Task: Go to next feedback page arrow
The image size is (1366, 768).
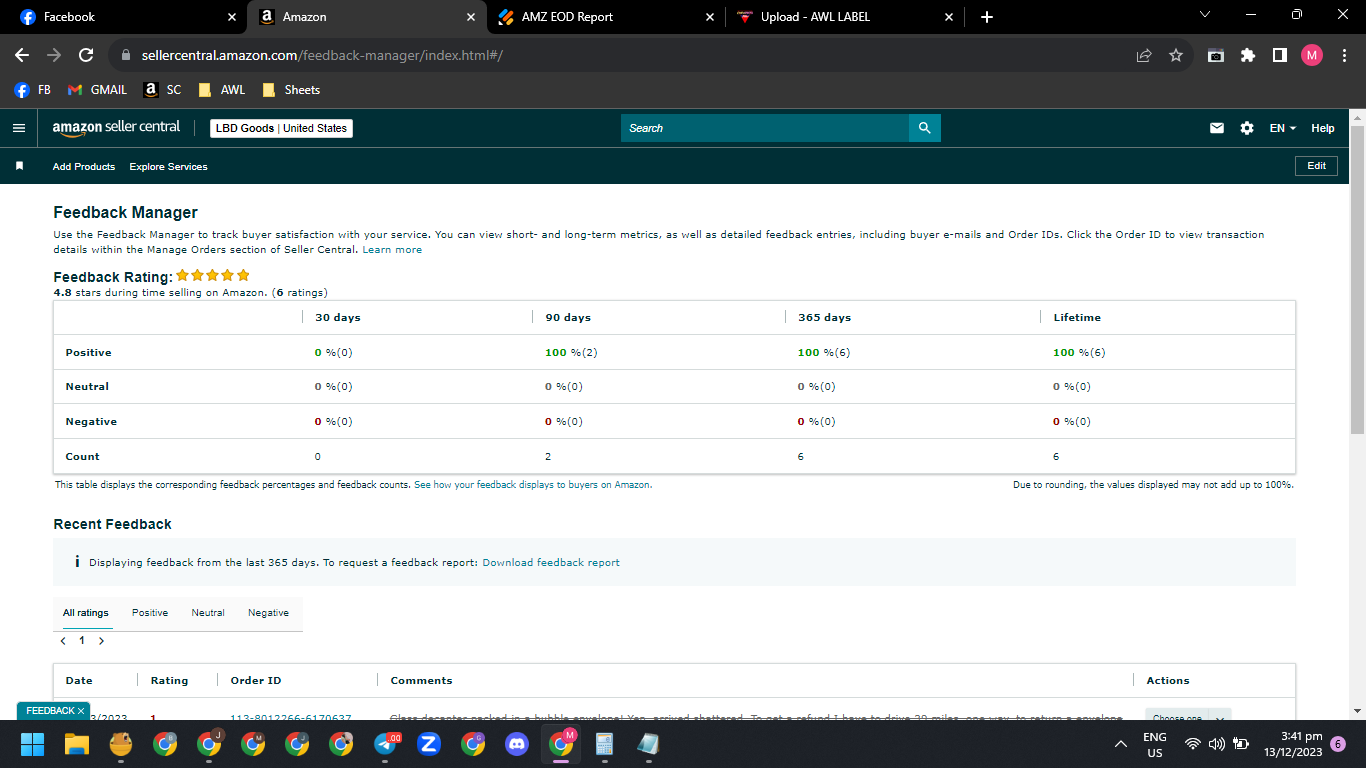Action: [101, 640]
